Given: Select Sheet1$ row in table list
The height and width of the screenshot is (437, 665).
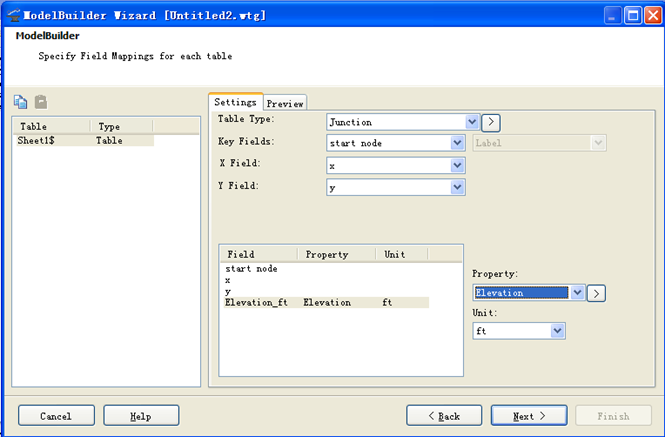Looking at the screenshot, I should (38, 141).
